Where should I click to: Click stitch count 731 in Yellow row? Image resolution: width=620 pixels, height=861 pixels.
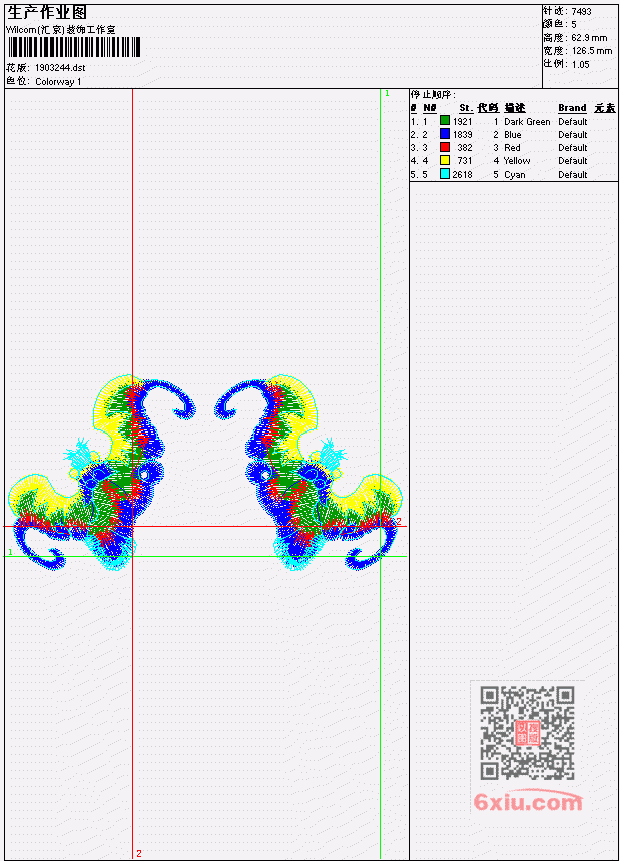click(x=465, y=161)
